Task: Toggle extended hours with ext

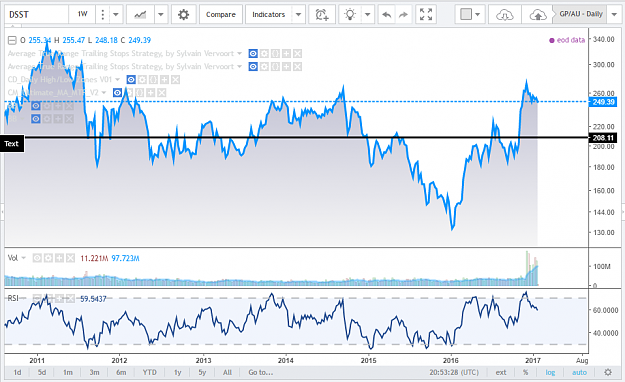Action: click(x=501, y=372)
